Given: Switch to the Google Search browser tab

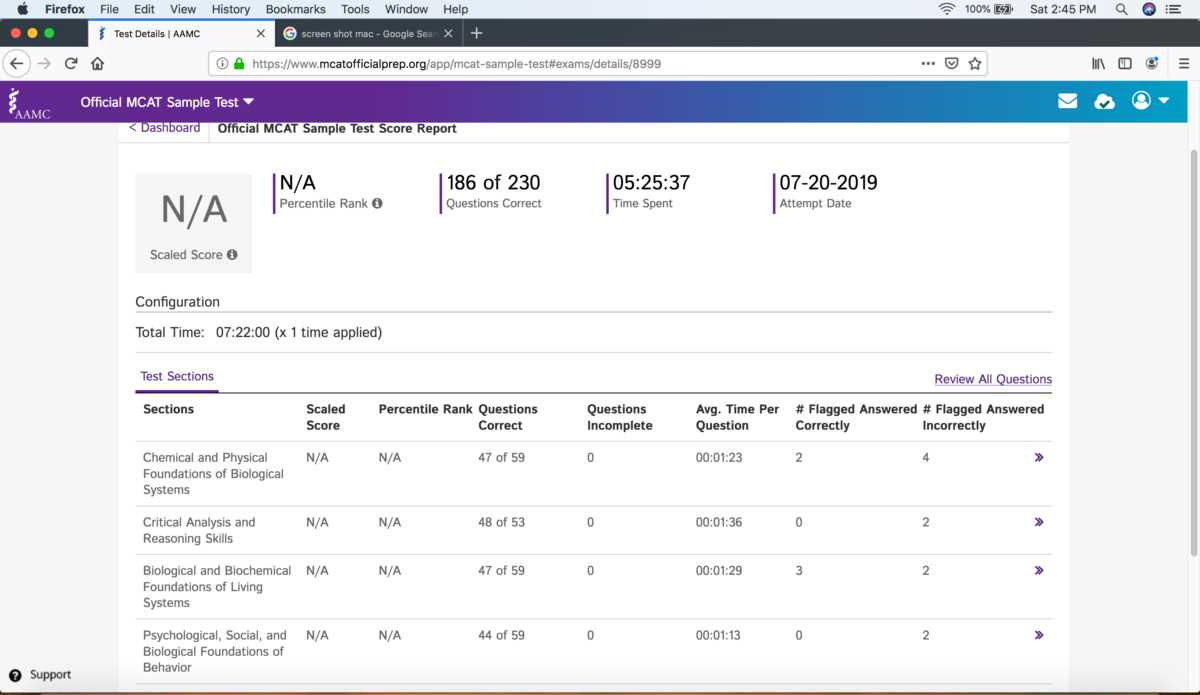Looking at the screenshot, I should coord(368,33).
